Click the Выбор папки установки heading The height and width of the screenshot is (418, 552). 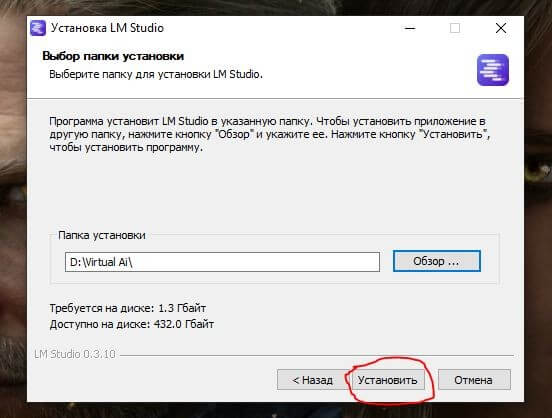click(113, 56)
